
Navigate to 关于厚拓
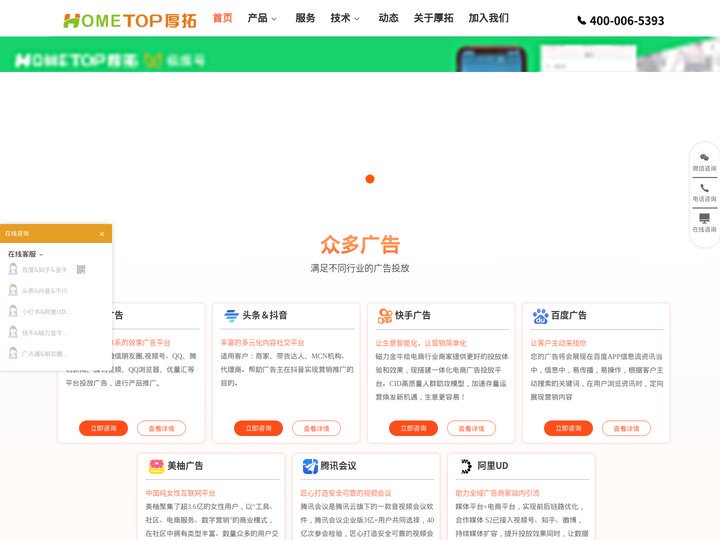[433, 18]
